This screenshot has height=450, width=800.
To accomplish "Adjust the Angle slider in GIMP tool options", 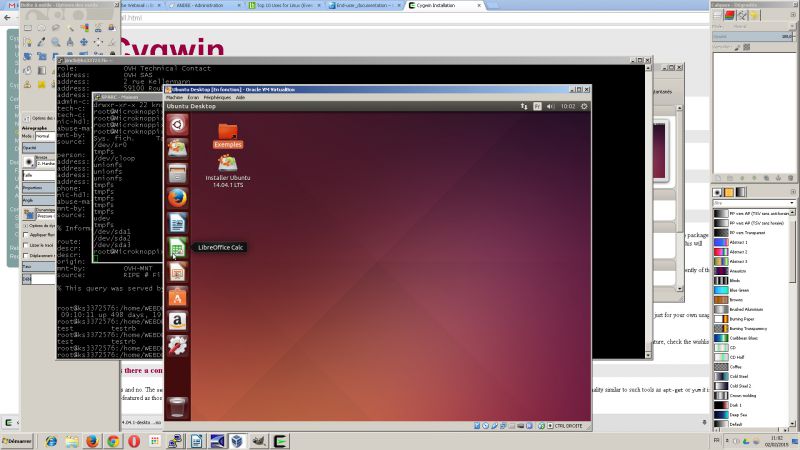I will (39, 201).
